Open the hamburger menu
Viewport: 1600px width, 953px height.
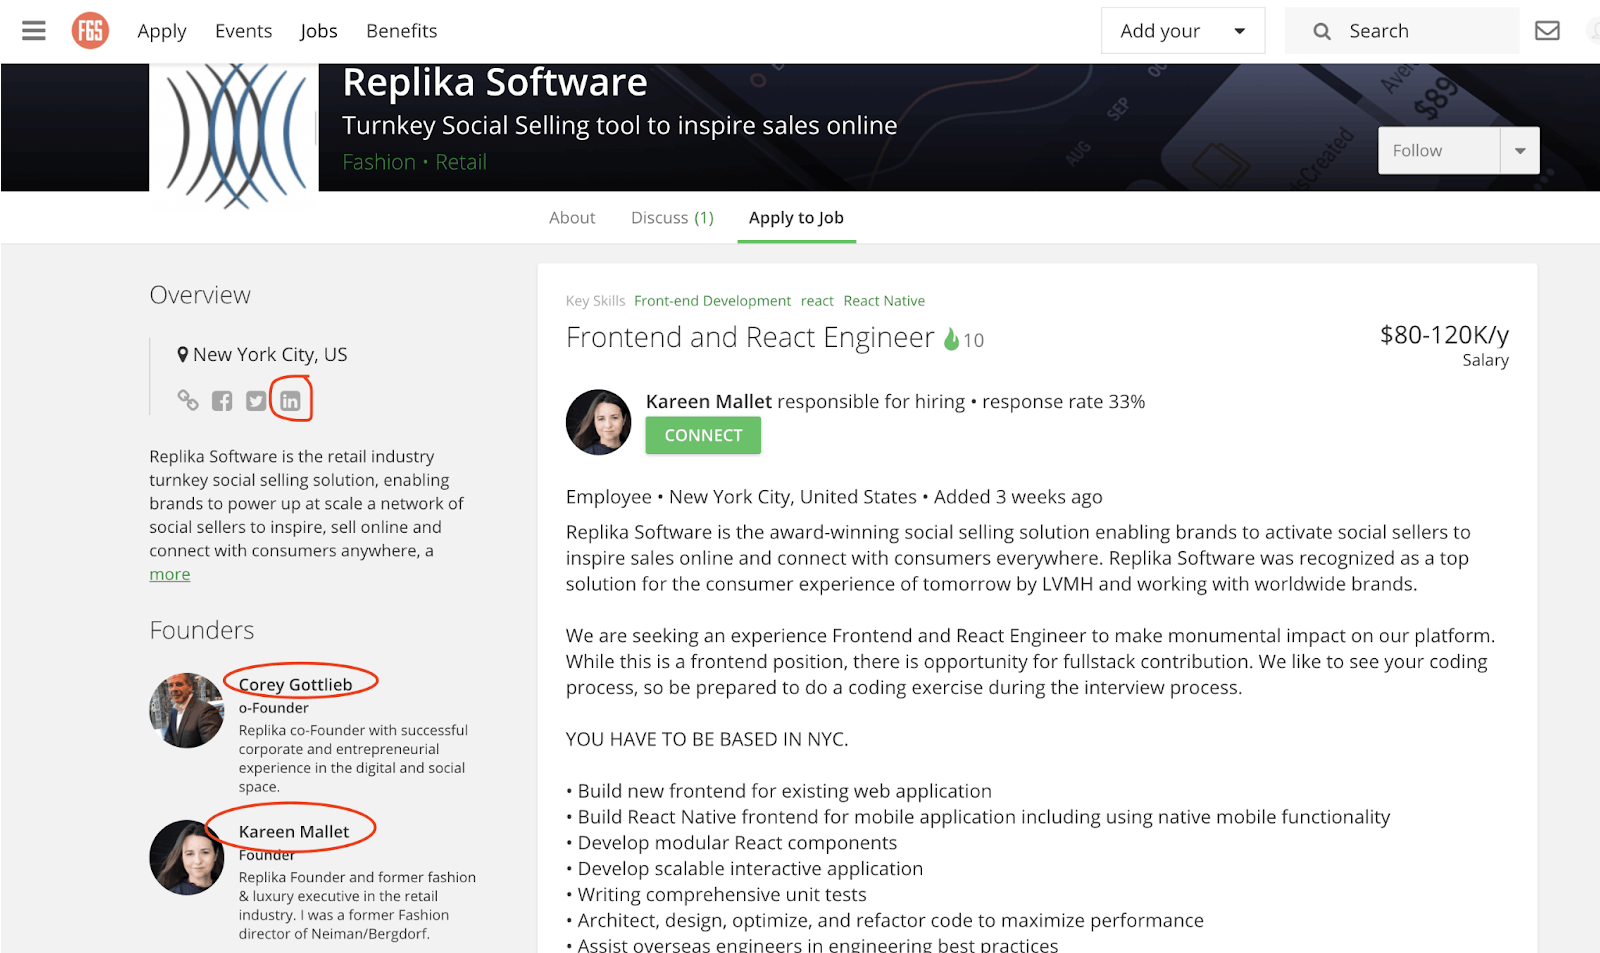34,31
